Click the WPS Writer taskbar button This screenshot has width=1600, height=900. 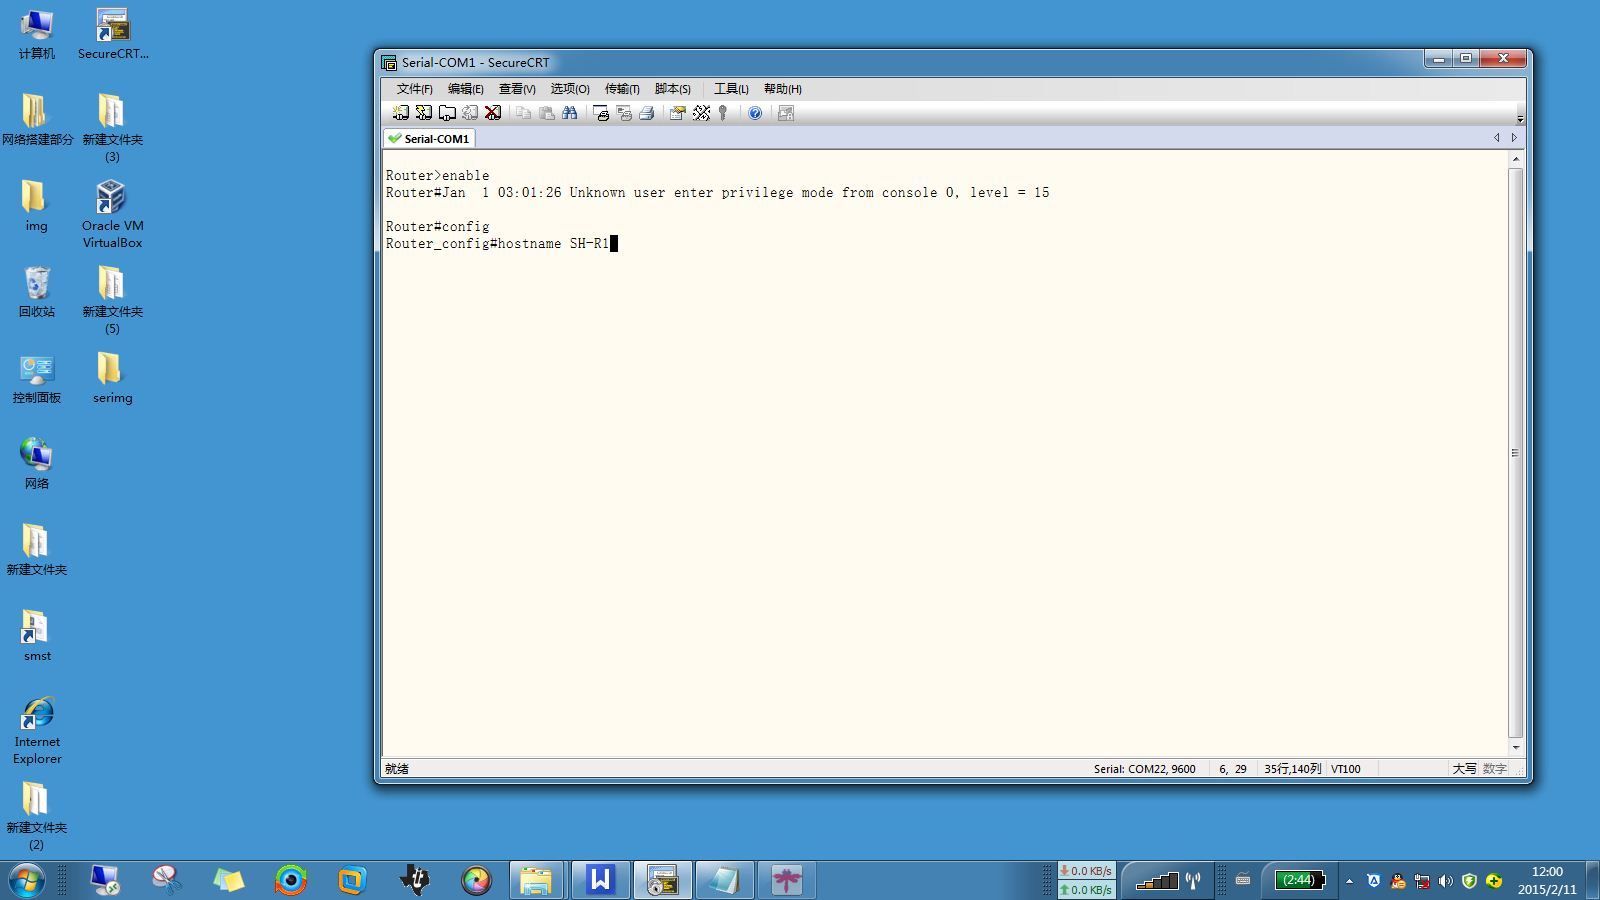tap(600, 880)
